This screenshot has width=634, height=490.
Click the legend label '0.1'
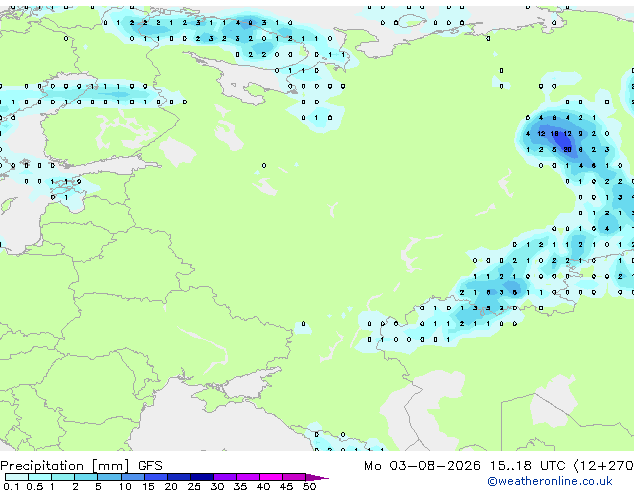(x=11, y=486)
